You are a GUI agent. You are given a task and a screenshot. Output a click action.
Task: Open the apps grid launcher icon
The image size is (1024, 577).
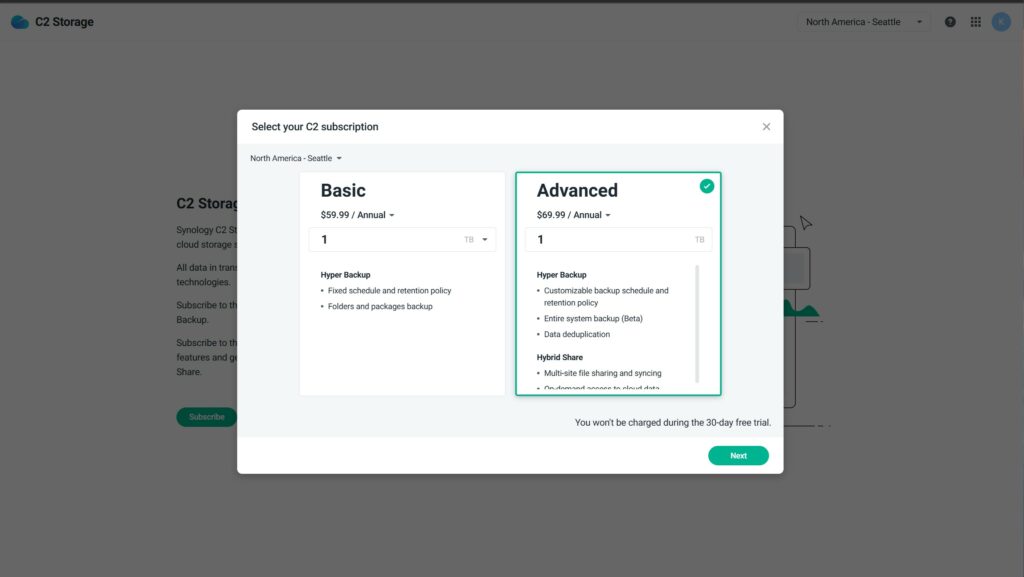pyautogui.click(x=975, y=22)
